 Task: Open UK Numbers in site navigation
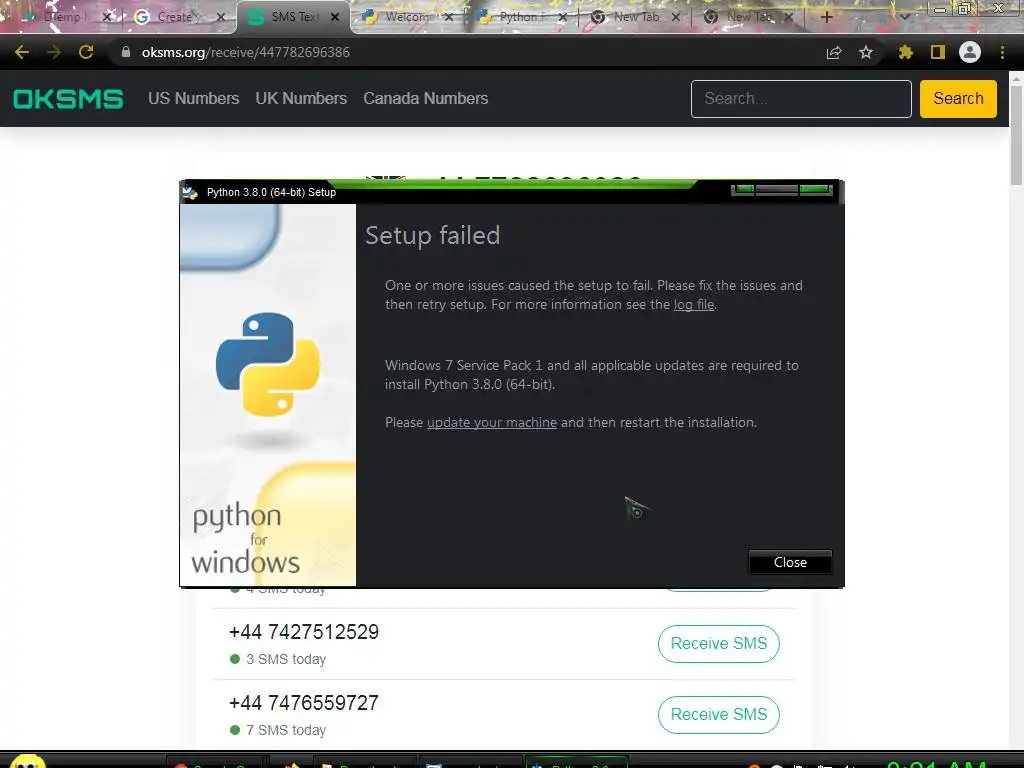tap(301, 99)
